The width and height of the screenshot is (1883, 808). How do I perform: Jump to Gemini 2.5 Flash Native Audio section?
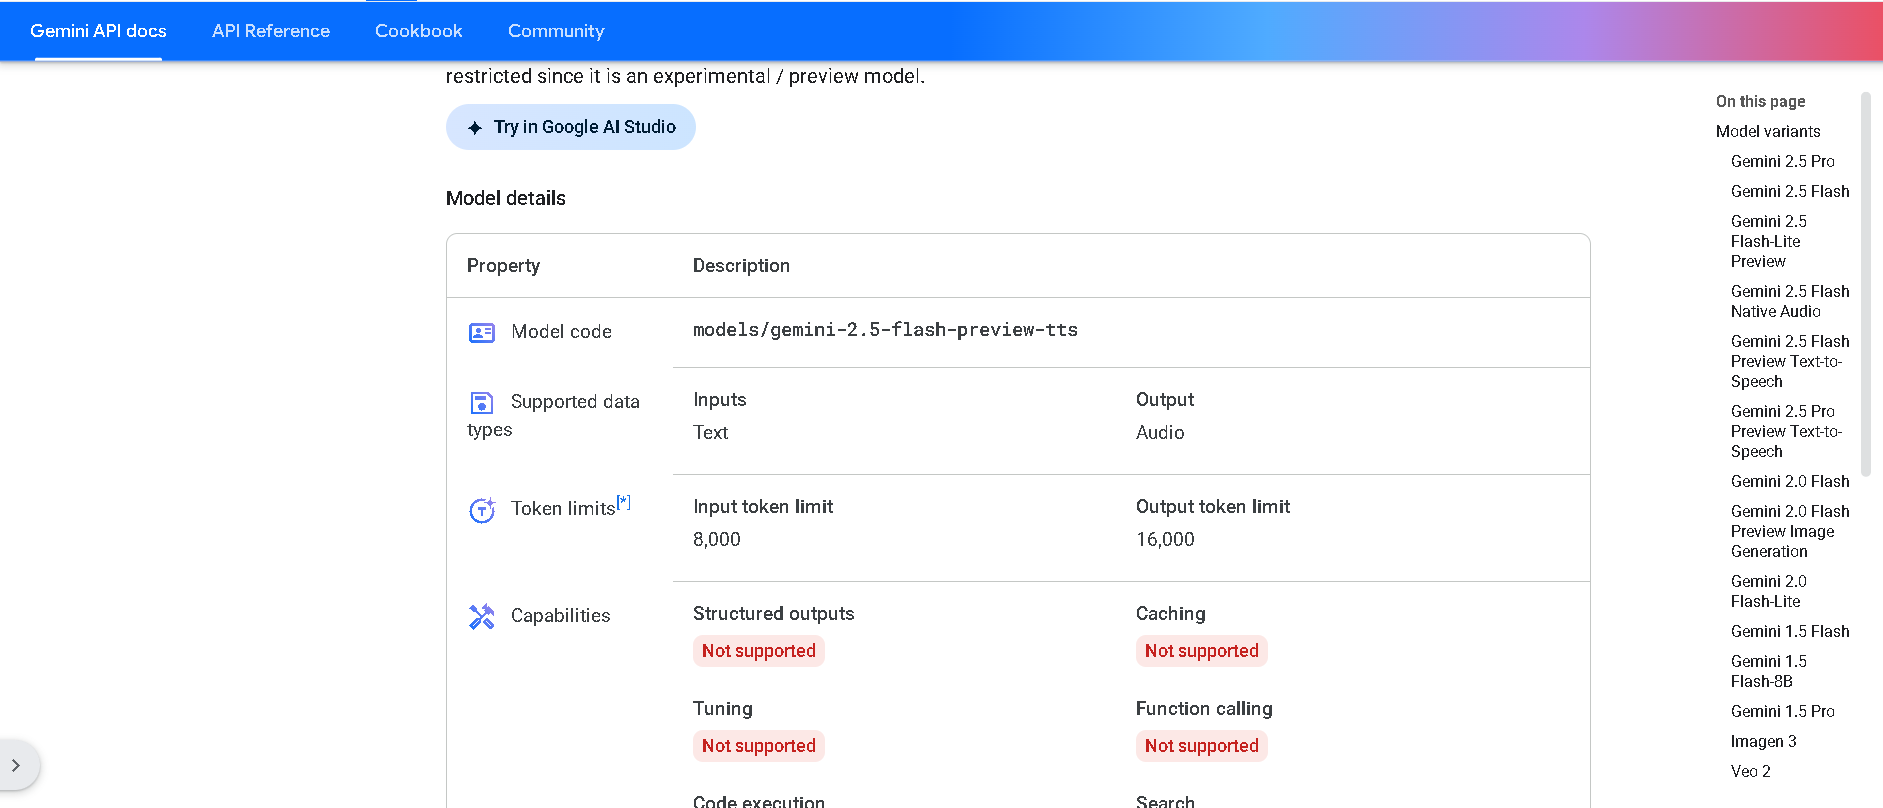pos(1789,301)
